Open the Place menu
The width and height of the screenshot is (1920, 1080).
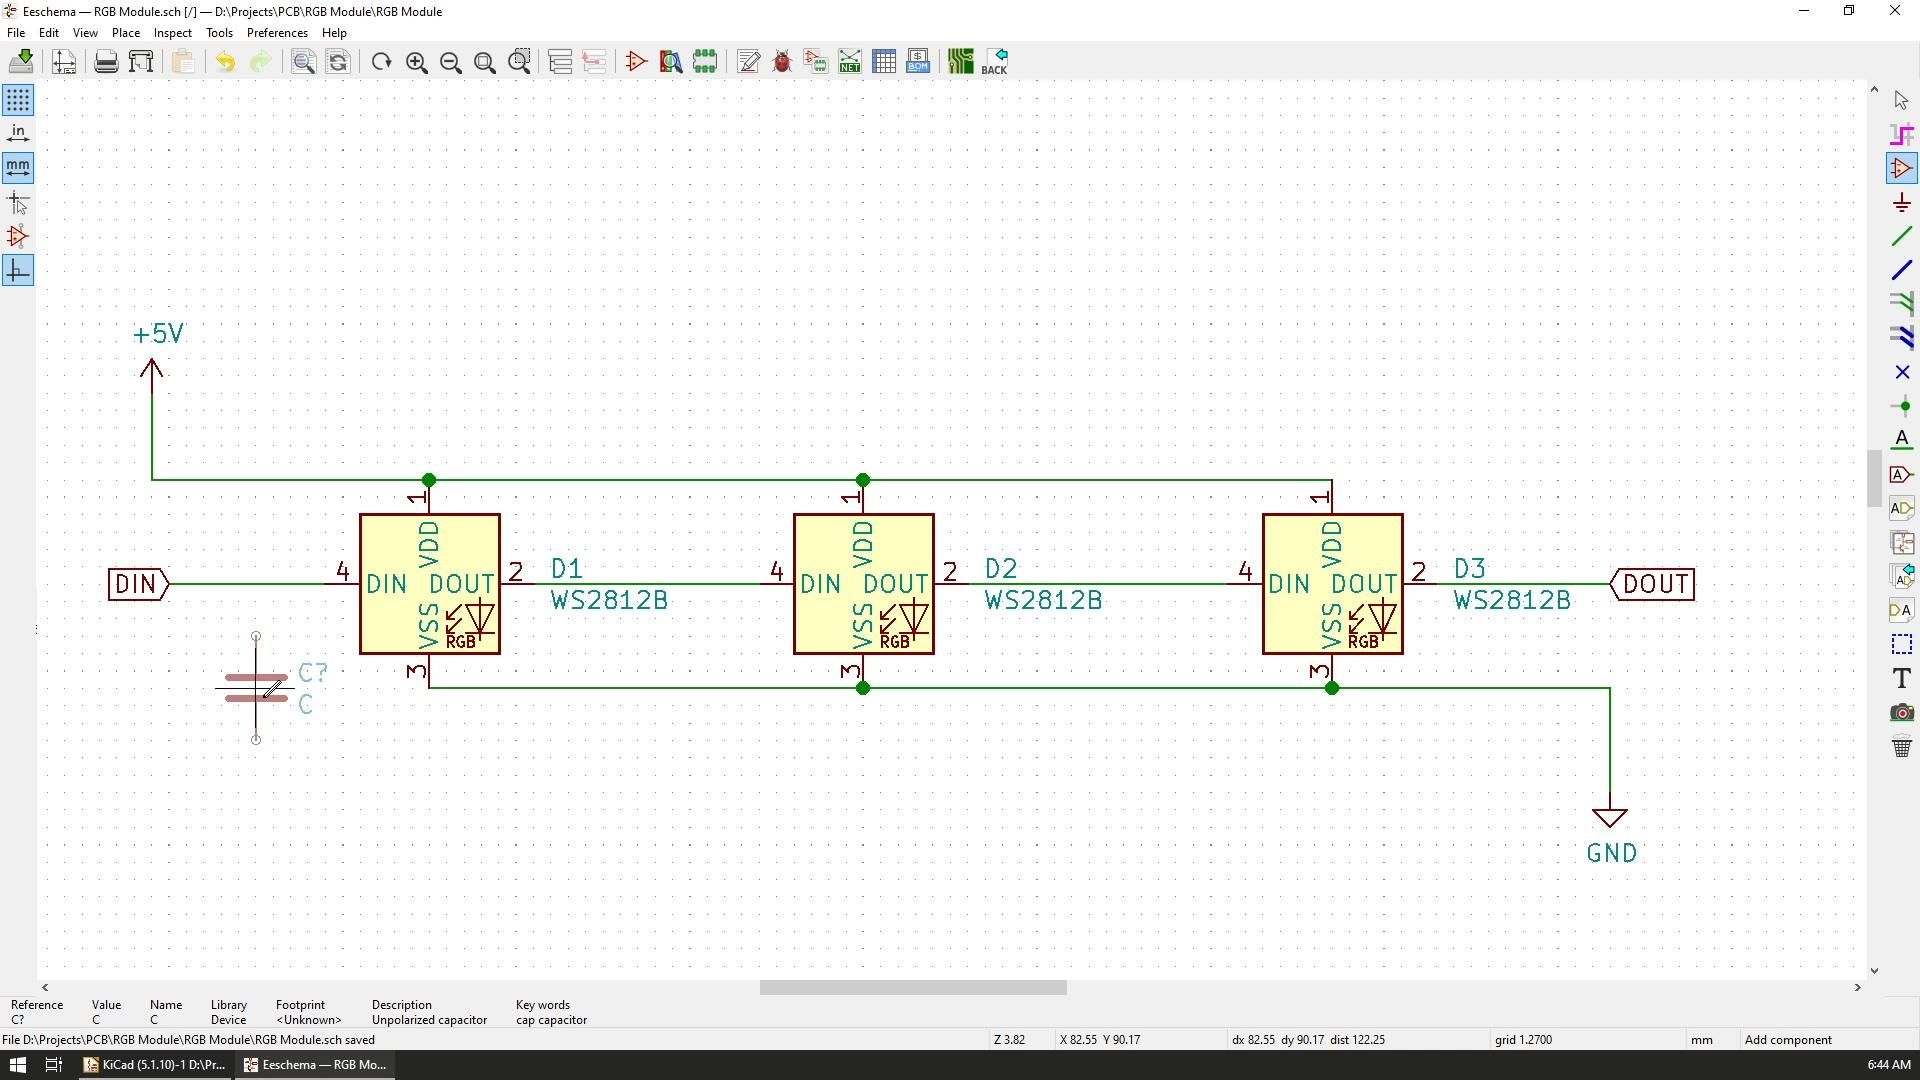pos(125,32)
